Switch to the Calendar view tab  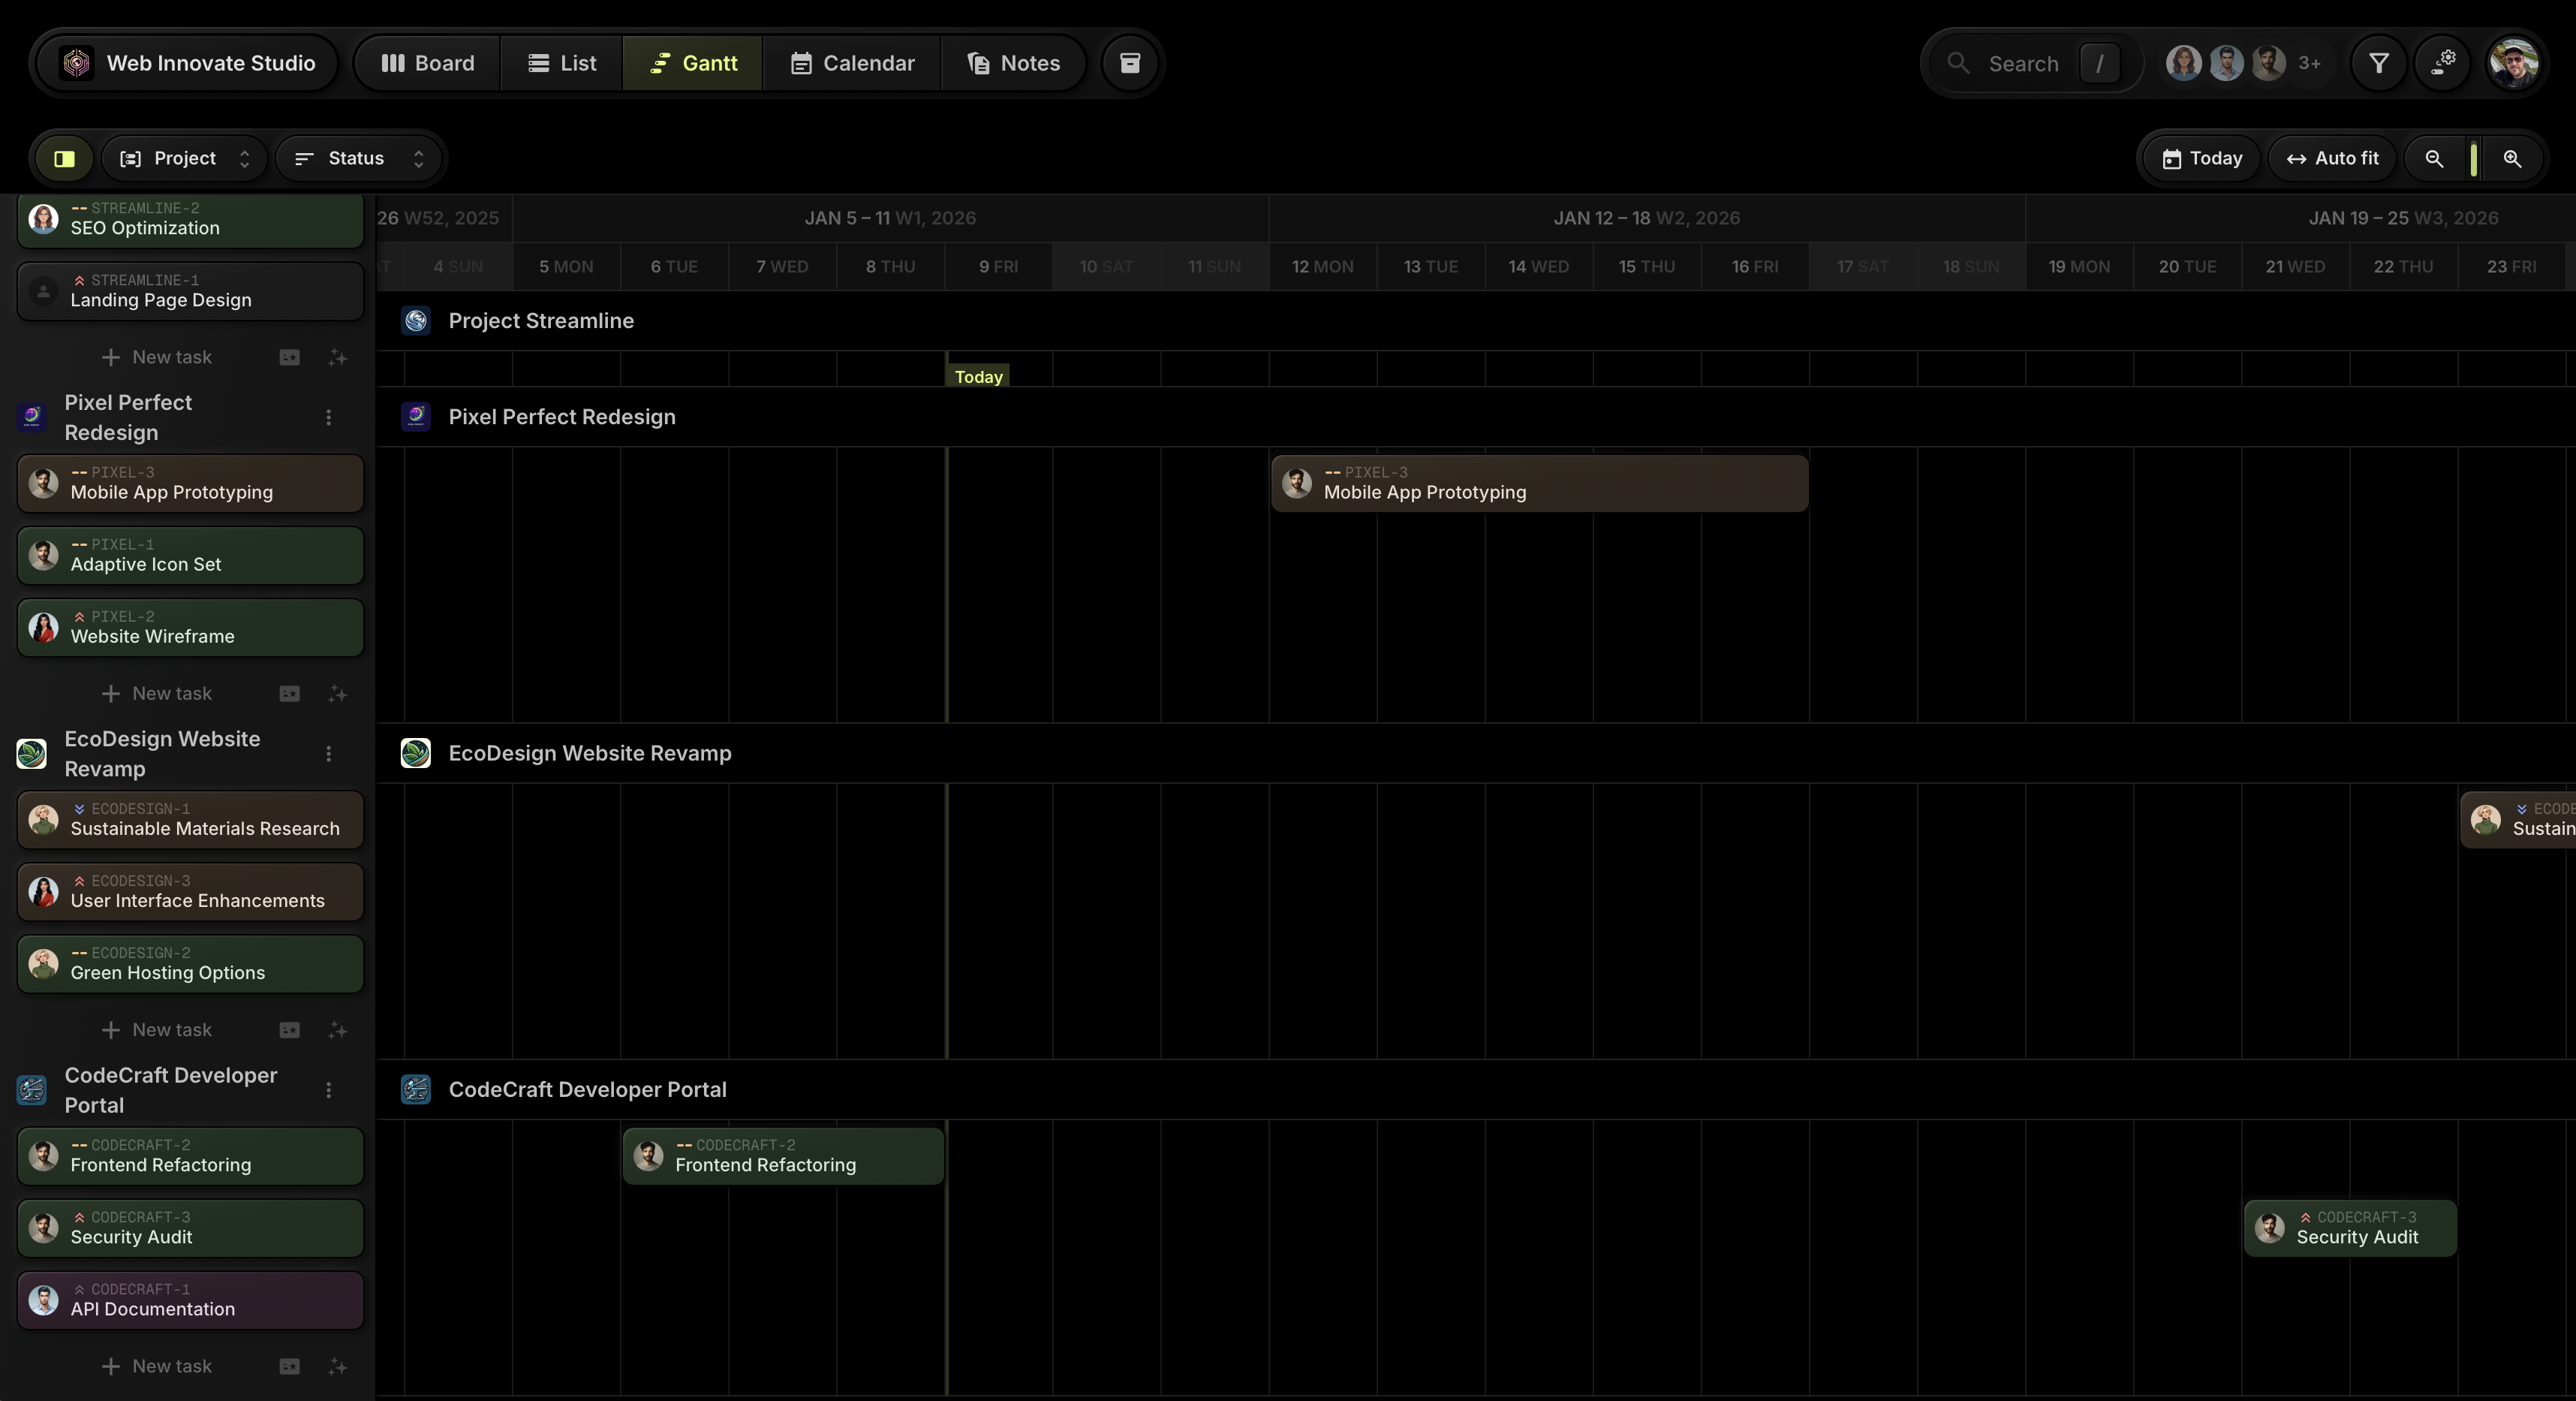click(x=852, y=63)
